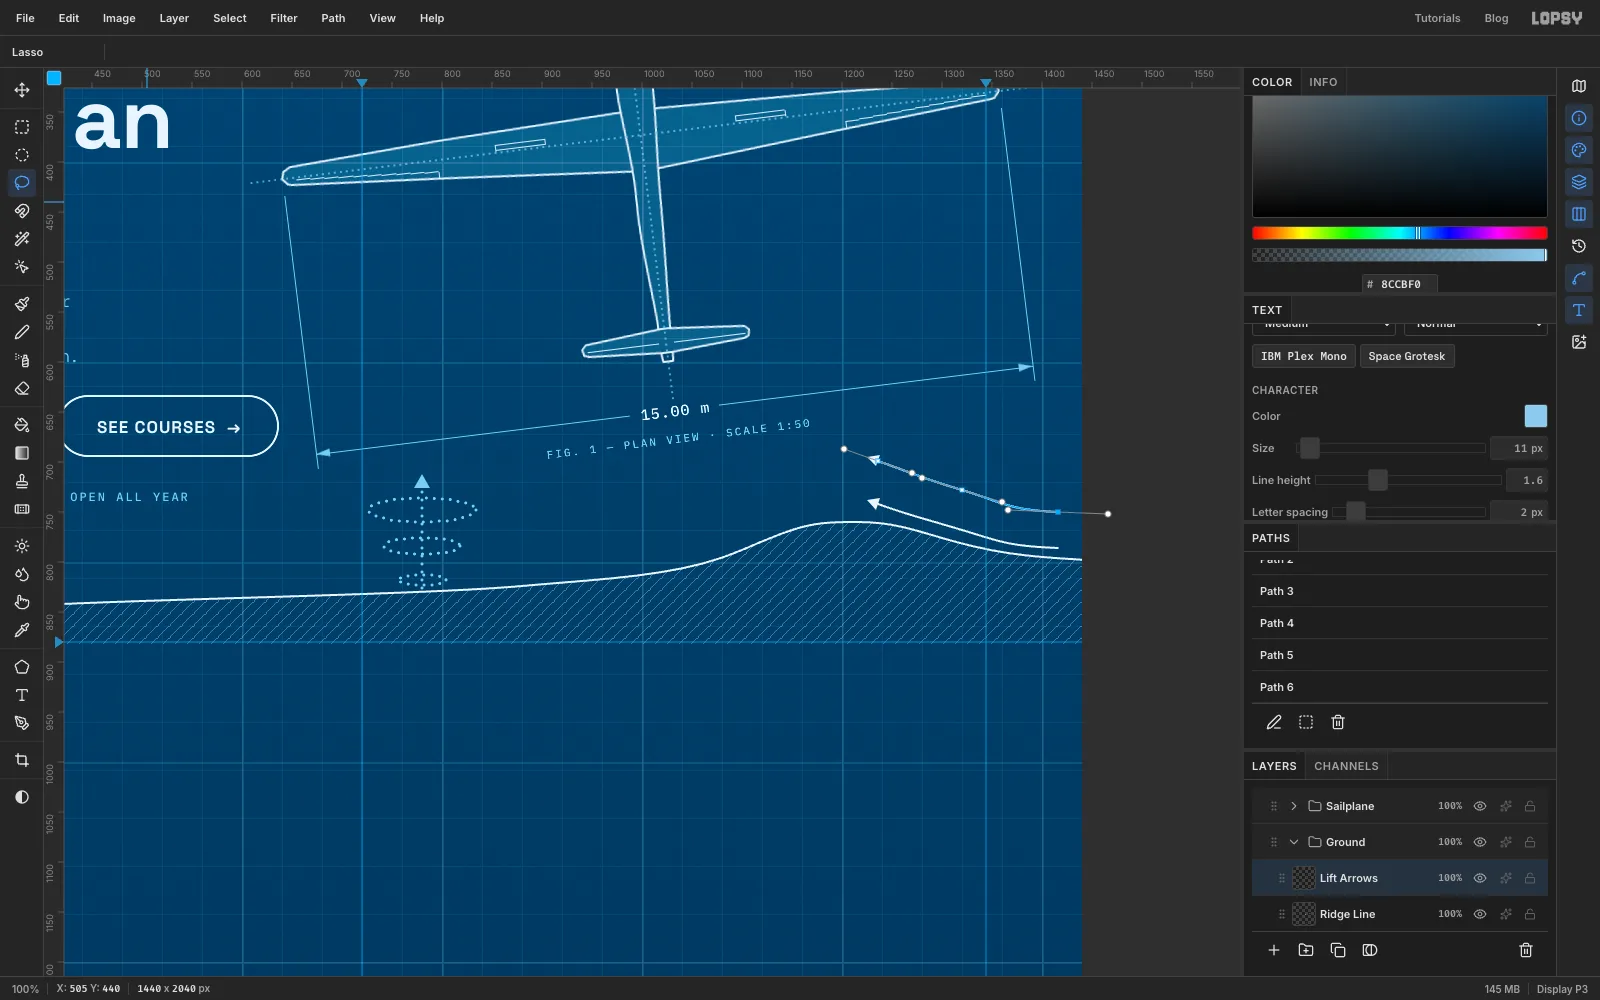Toggle visibility of Ridge Line layer
This screenshot has height=1000, width=1600.
pyautogui.click(x=1480, y=914)
